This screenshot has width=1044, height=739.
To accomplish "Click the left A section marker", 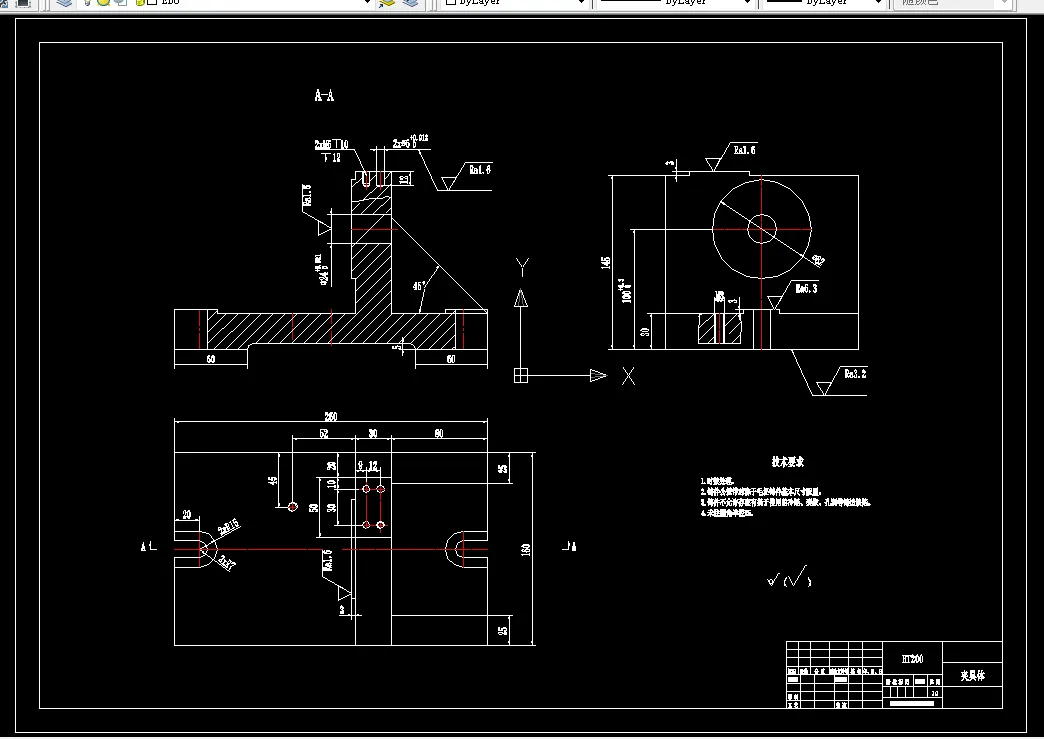I will pos(148,547).
